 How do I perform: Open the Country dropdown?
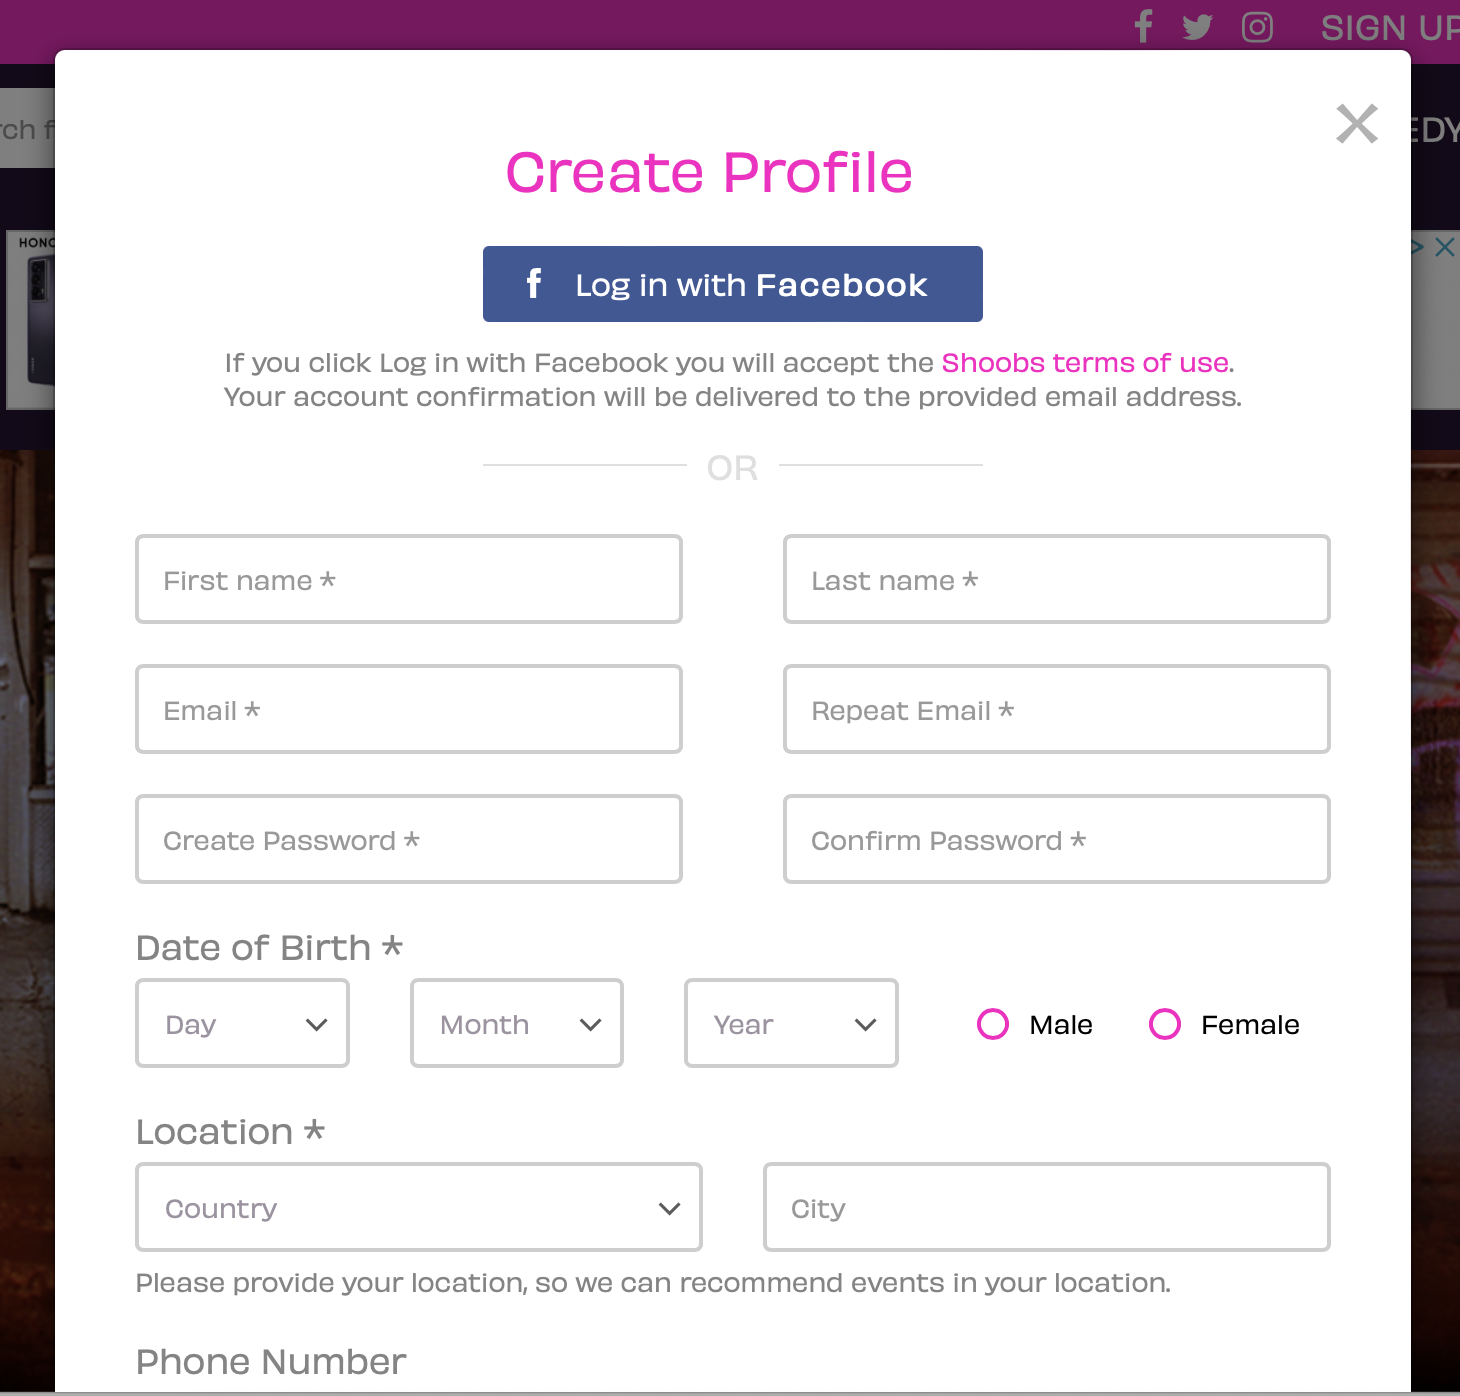click(x=419, y=1207)
